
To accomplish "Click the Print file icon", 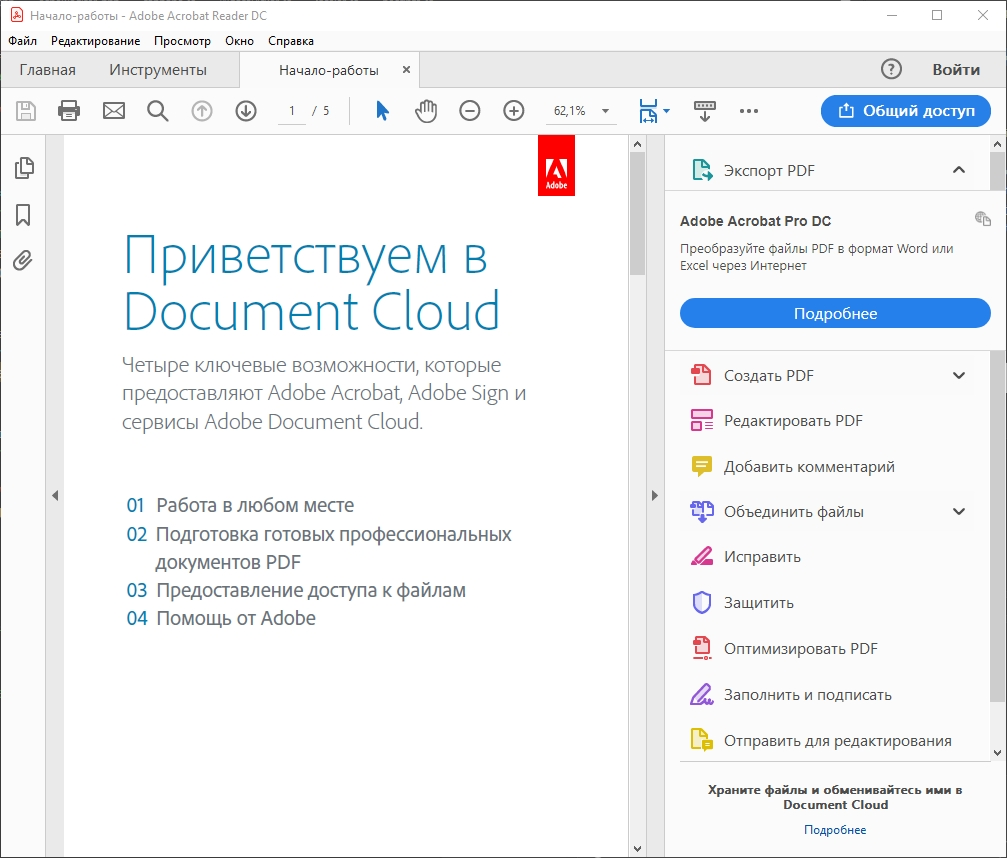I will [69, 111].
